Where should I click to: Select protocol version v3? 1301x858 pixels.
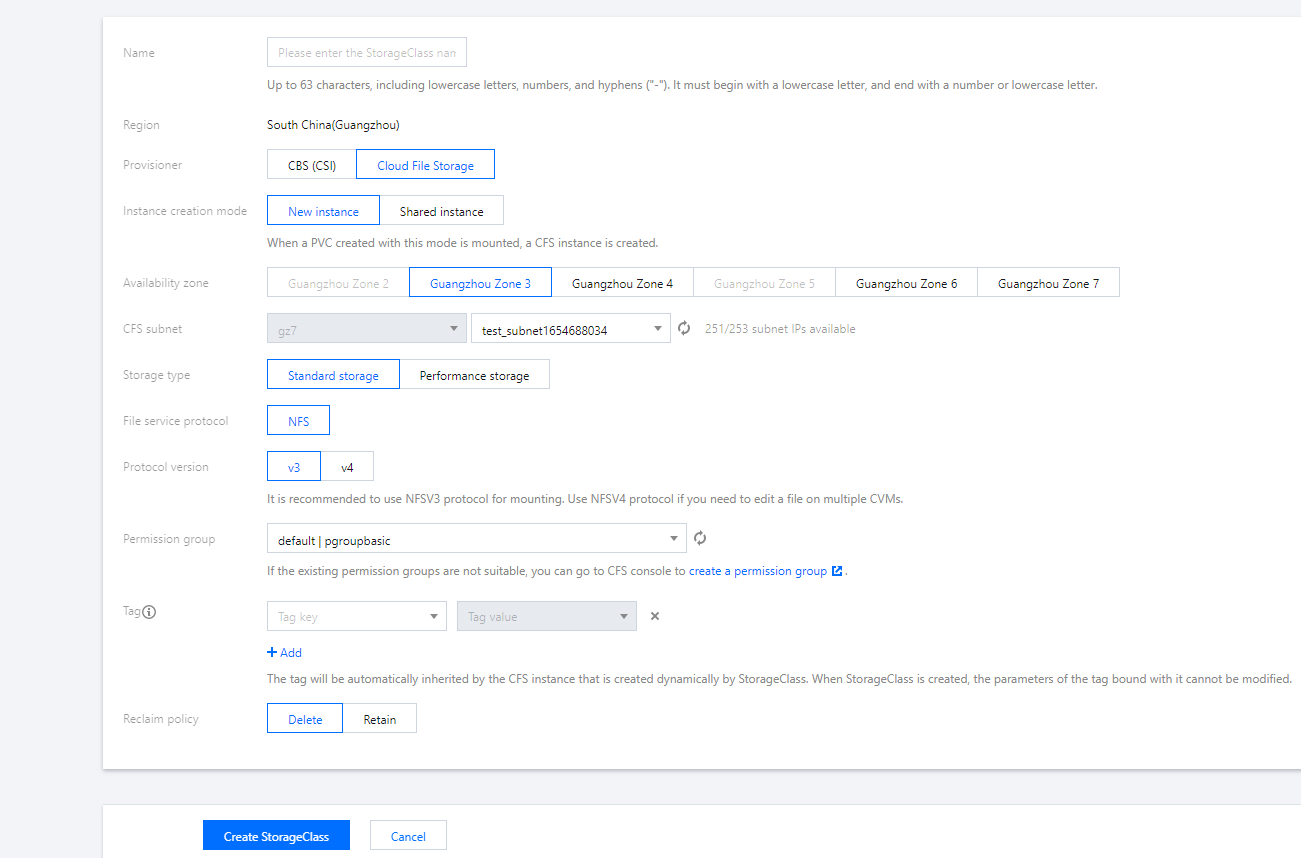pyautogui.click(x=294, y=467)
